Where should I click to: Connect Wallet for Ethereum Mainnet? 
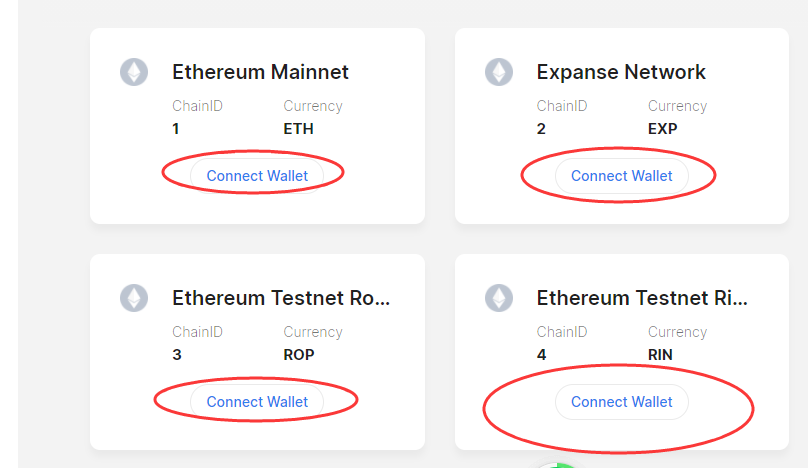tap(257, 176)
